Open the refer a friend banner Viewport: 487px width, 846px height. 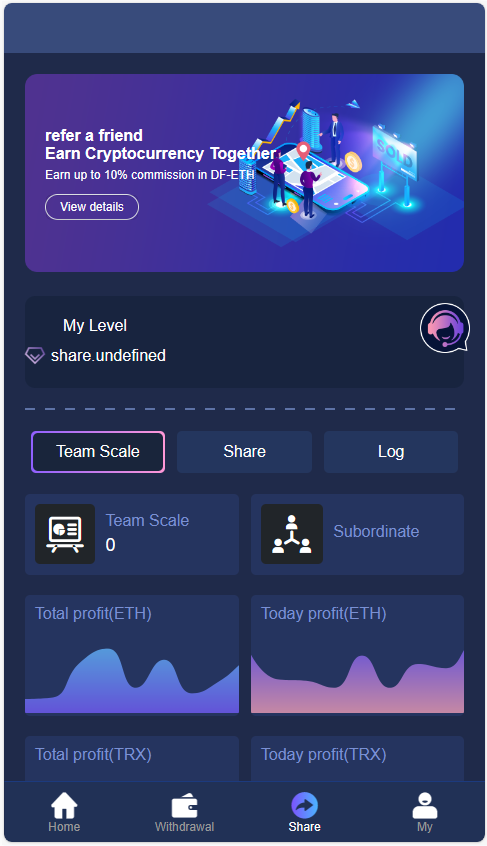[244, 173]
